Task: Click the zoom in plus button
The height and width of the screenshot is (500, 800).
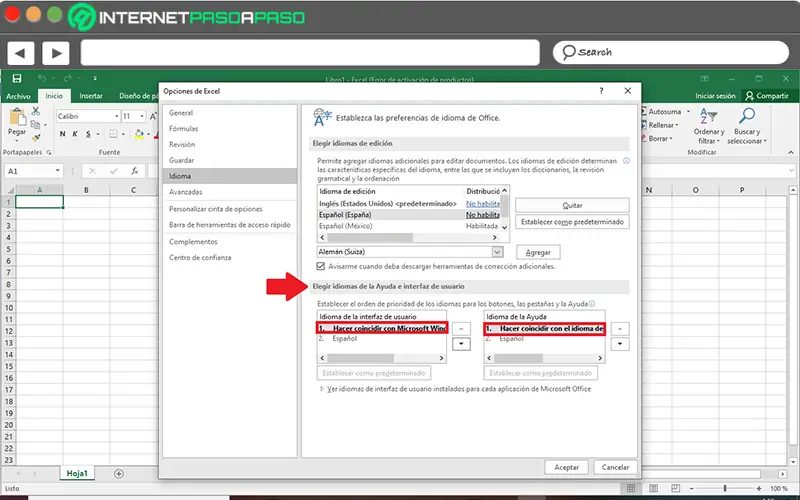Action: [x=759, y=488]
